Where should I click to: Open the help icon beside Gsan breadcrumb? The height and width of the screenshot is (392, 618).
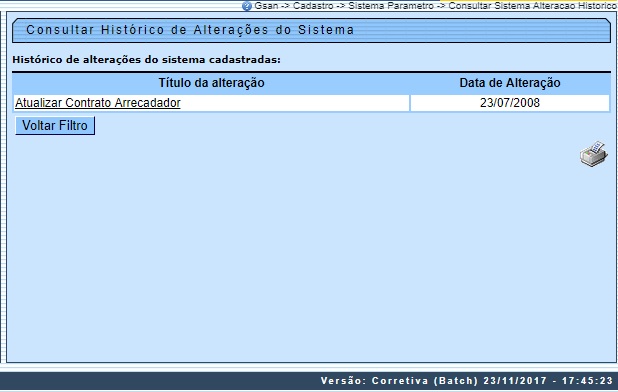pyautogui.click(x=247, y=6)
